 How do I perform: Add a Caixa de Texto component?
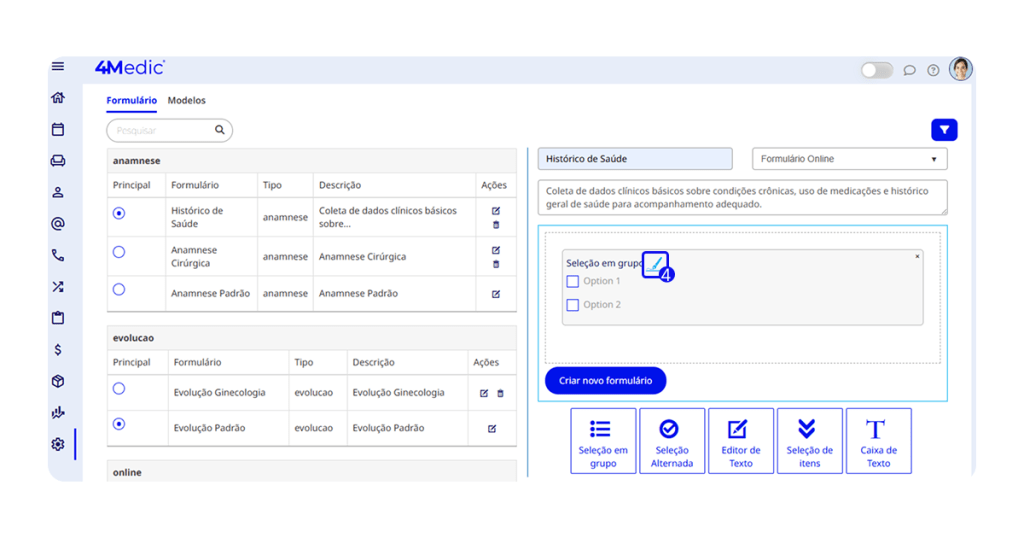(878, 440)
